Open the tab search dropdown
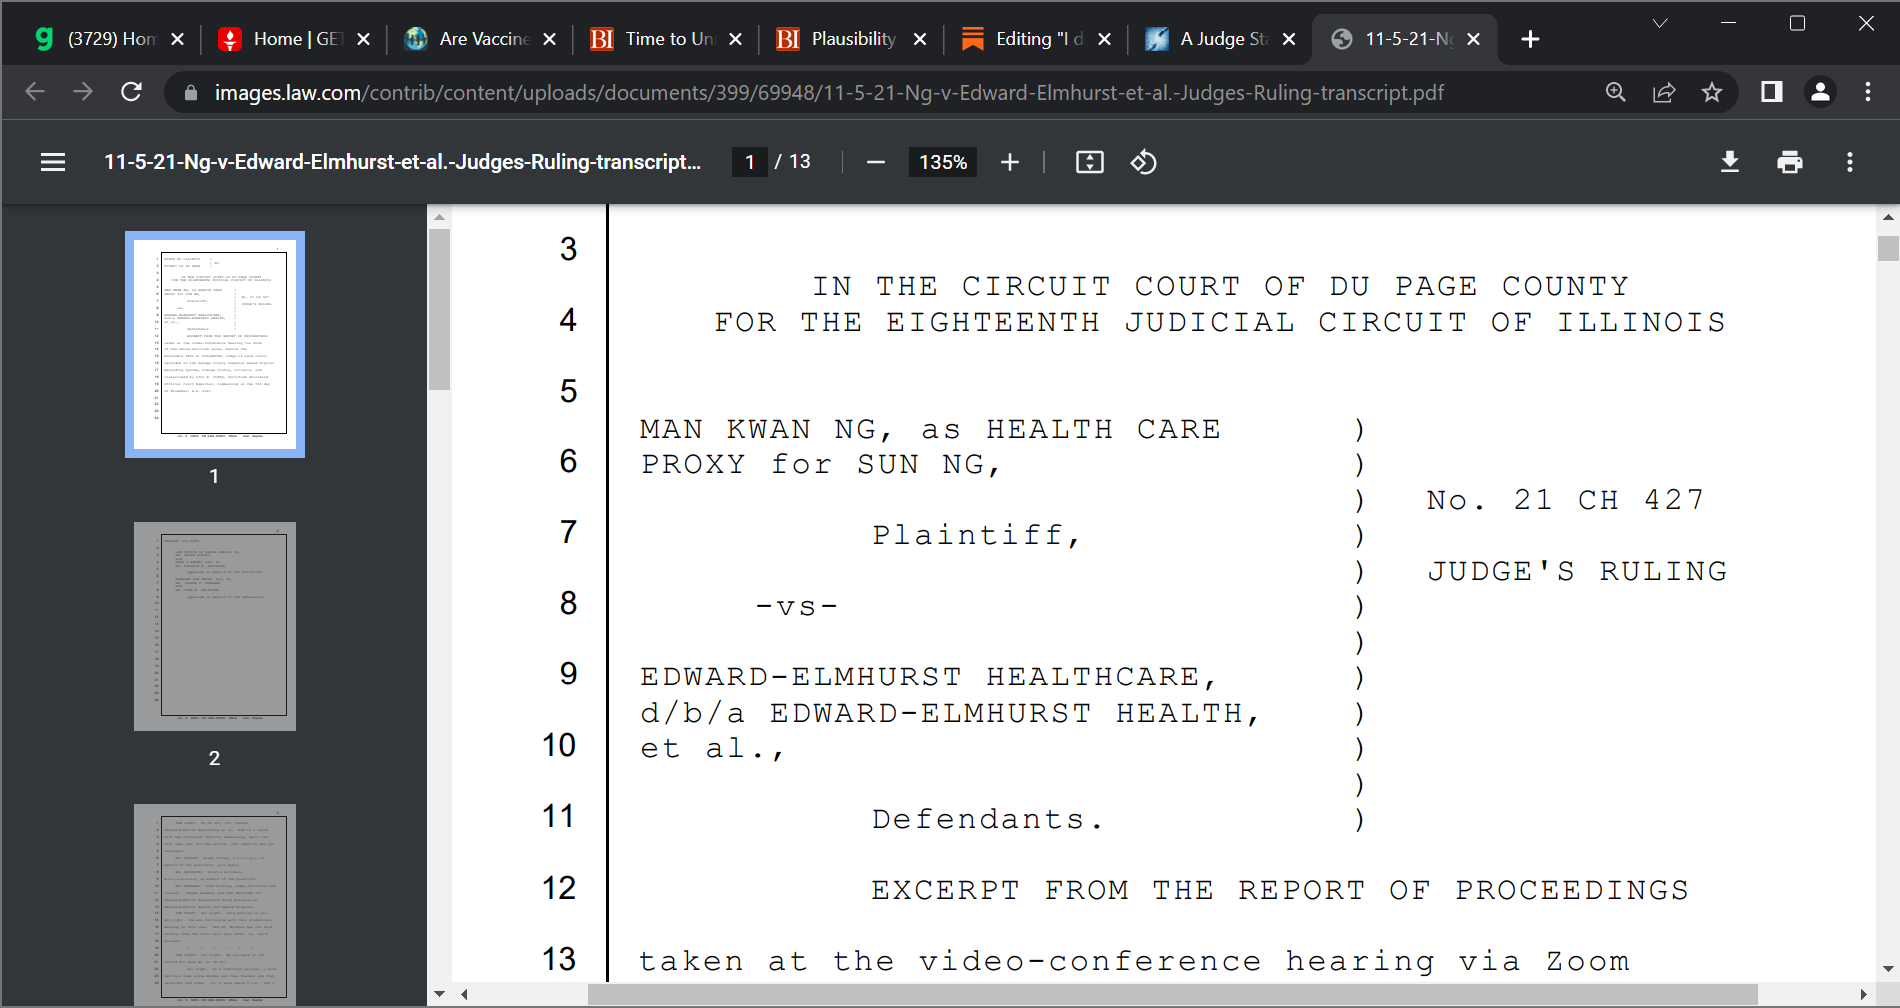Viewport: 1900px width, 1008px height. [x=1660, y=23]
